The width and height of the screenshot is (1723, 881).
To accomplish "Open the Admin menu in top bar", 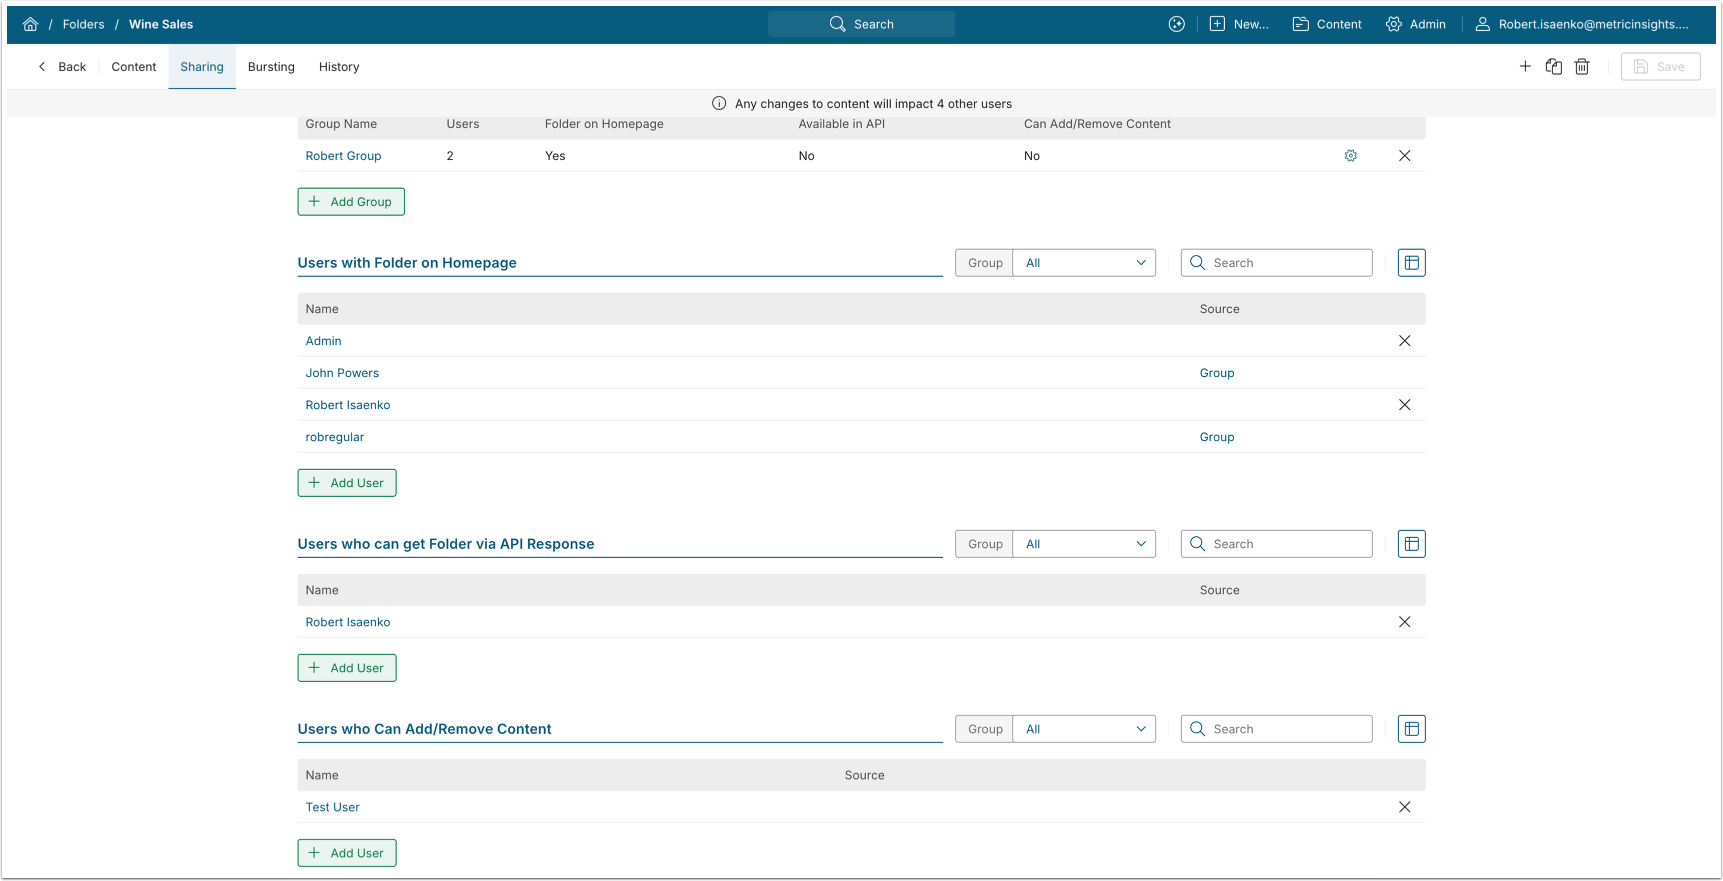I will 1415,24.
